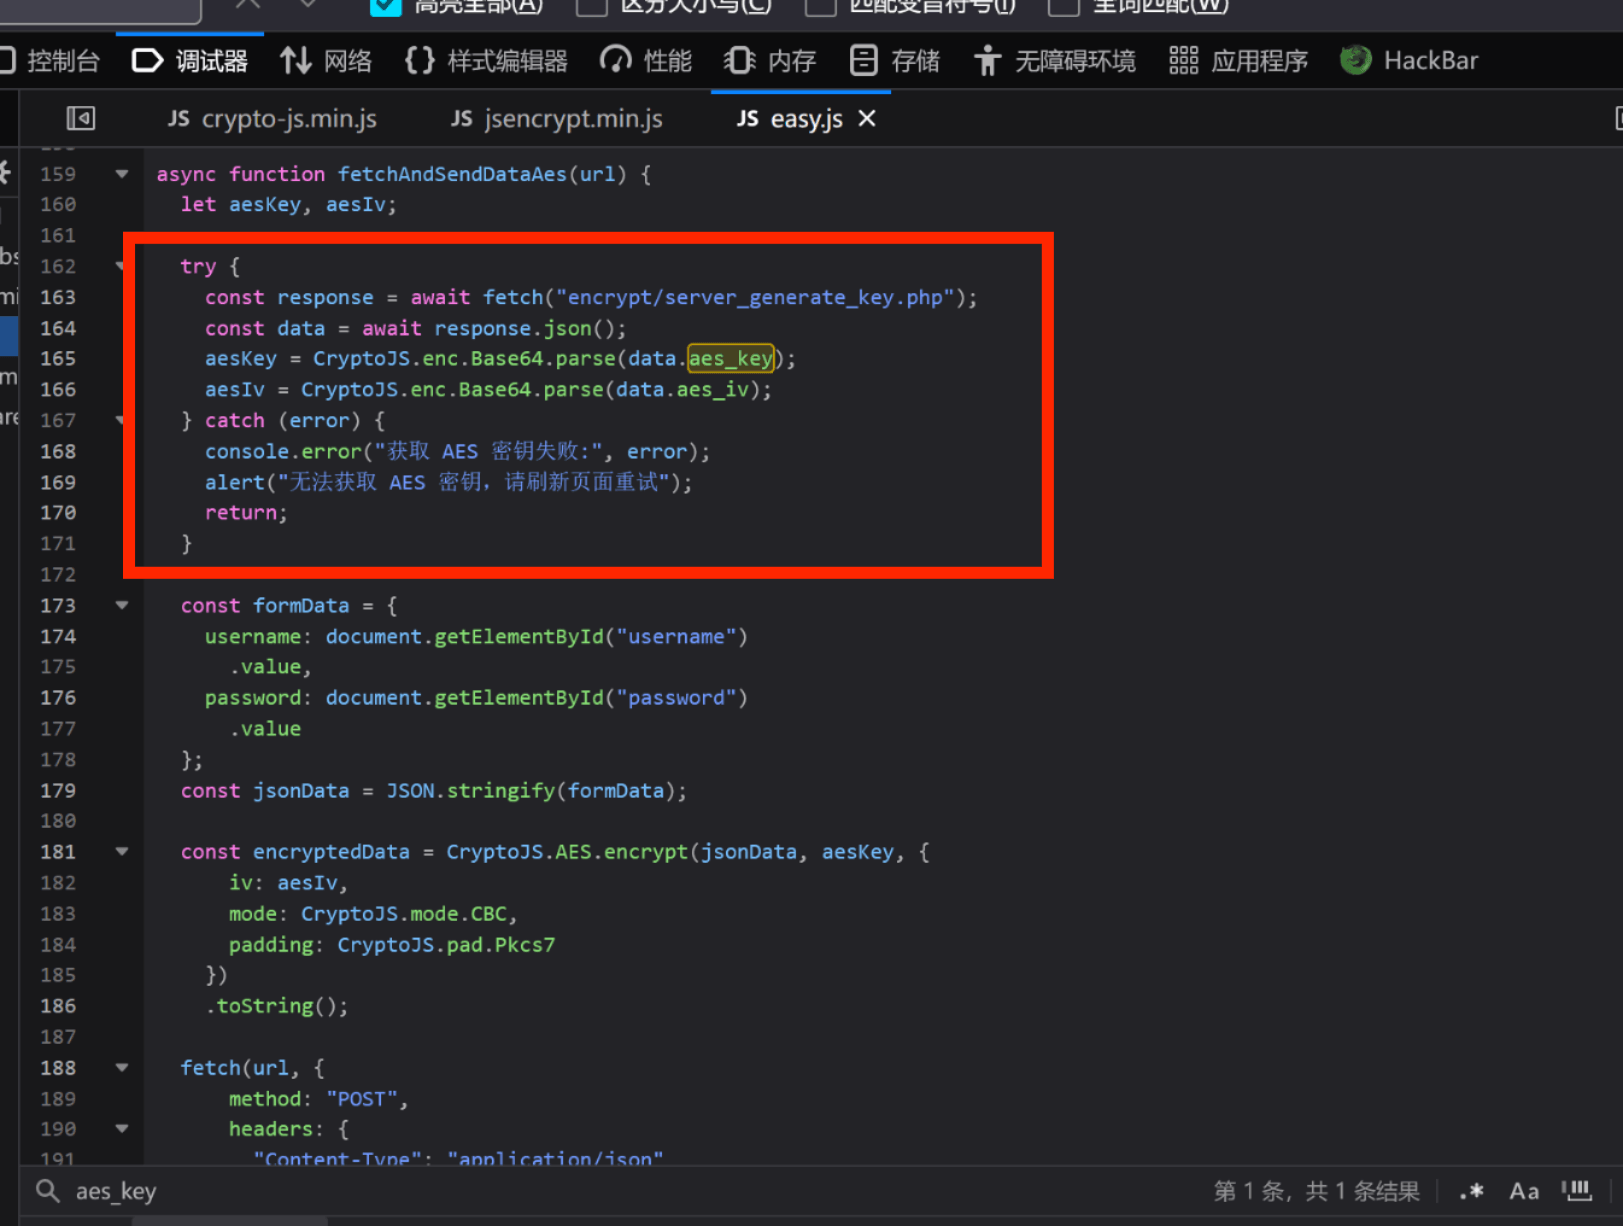The height and width of the screenshot is (1226, 1623).
Task: Open the 性能 performance panel
Action: (646, 61)
